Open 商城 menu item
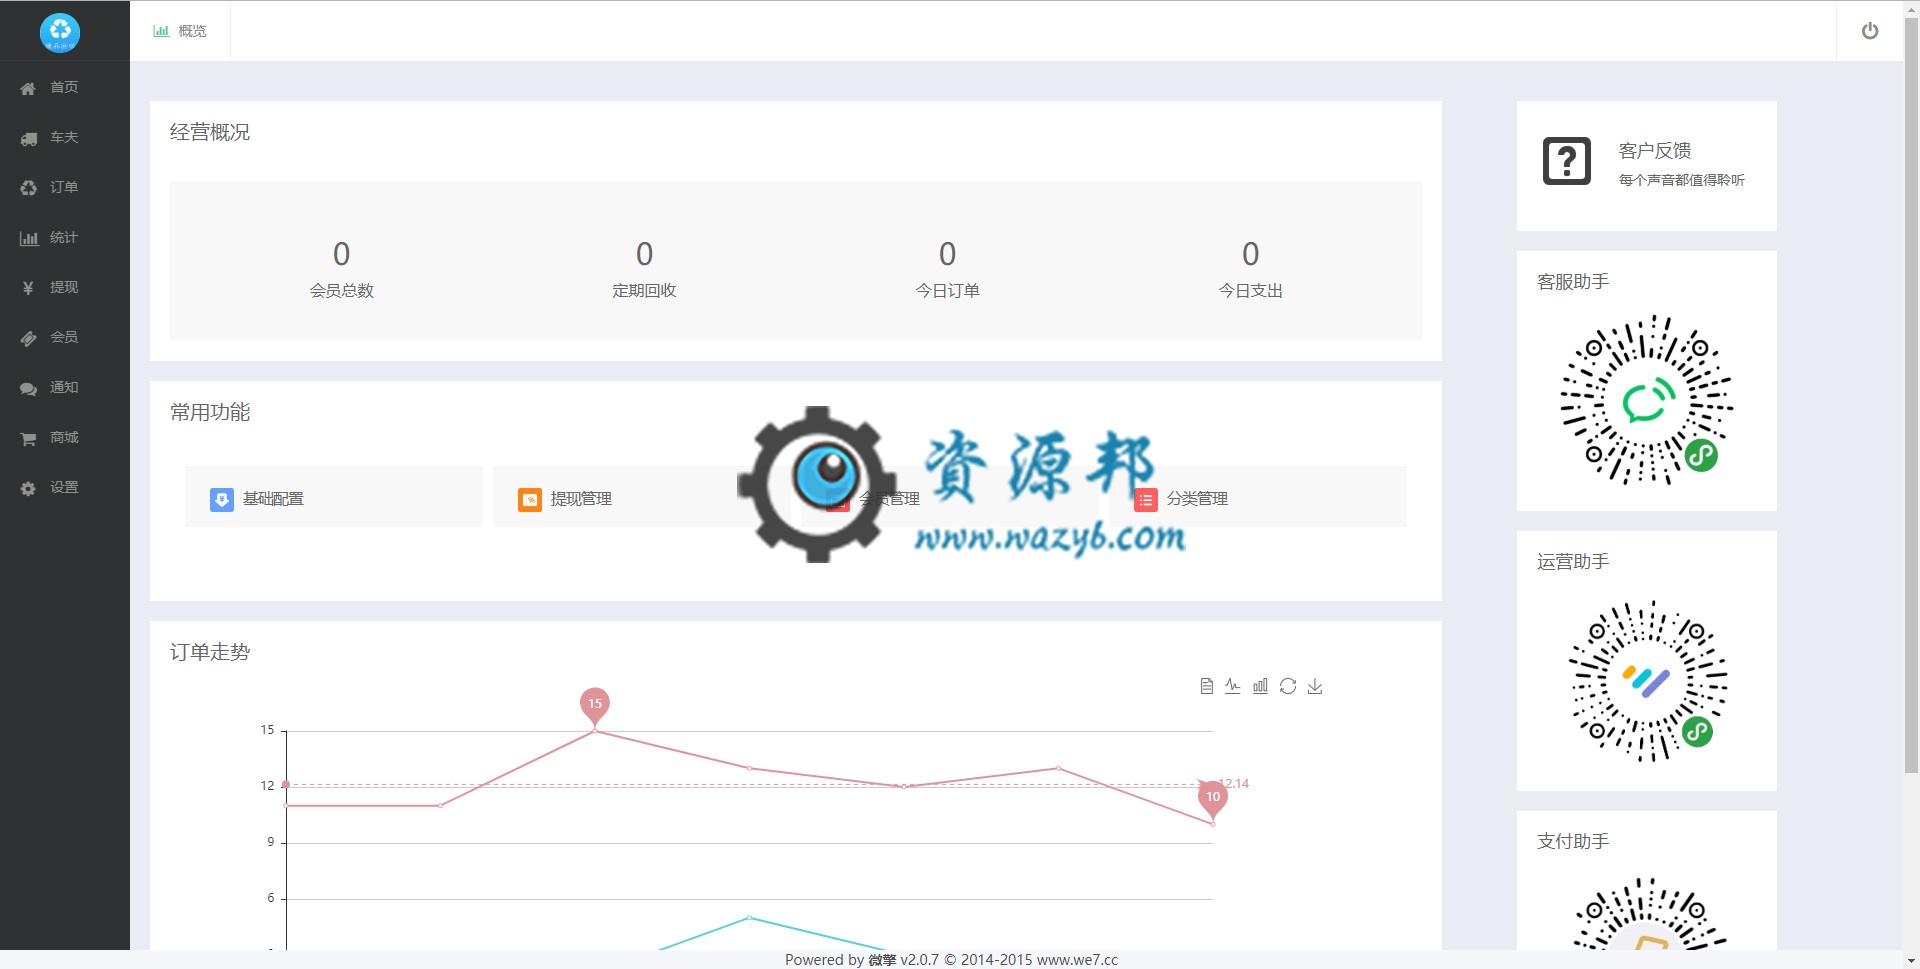Viewport: 1920px width, 969px height. click(65, 437)
